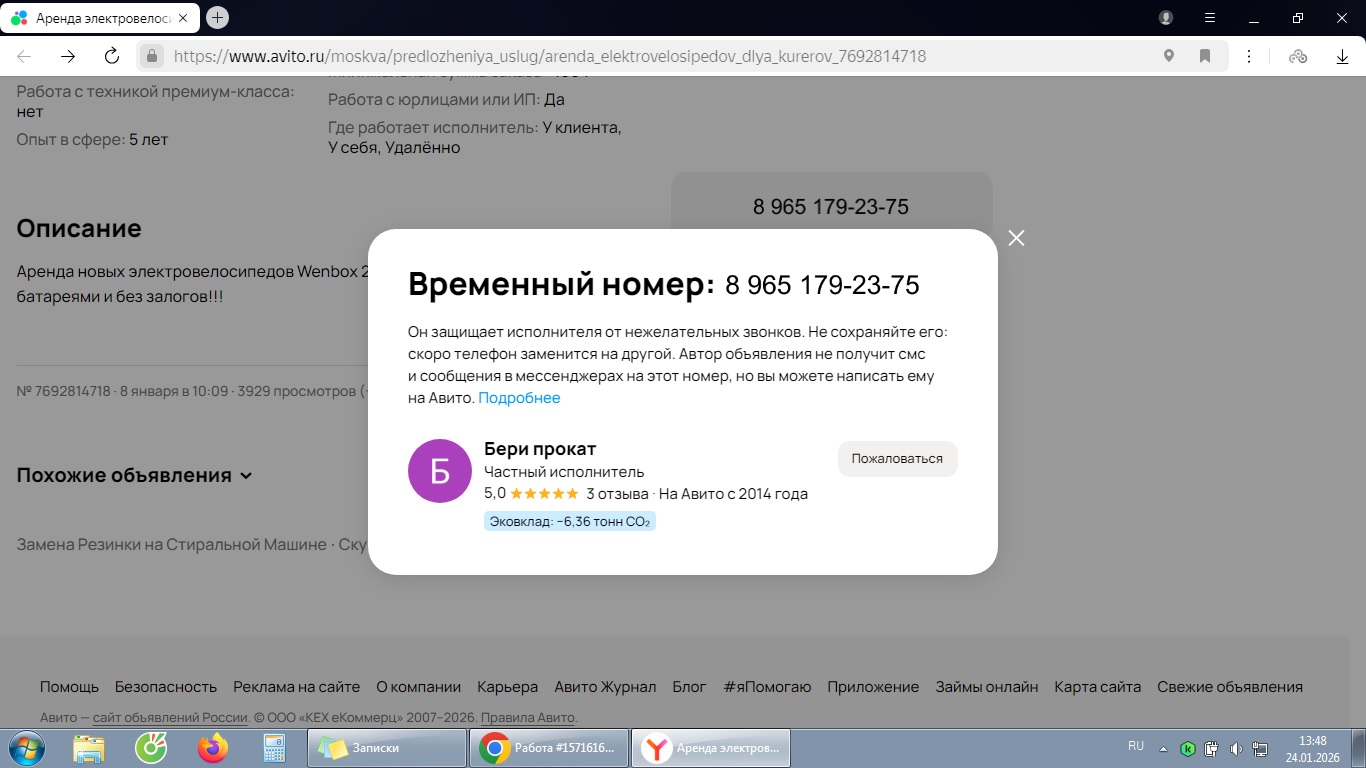The width and height of the screenshot is (1366, 768).
Task: Open the О компании footer link
Action: click(x=418, y=687)
